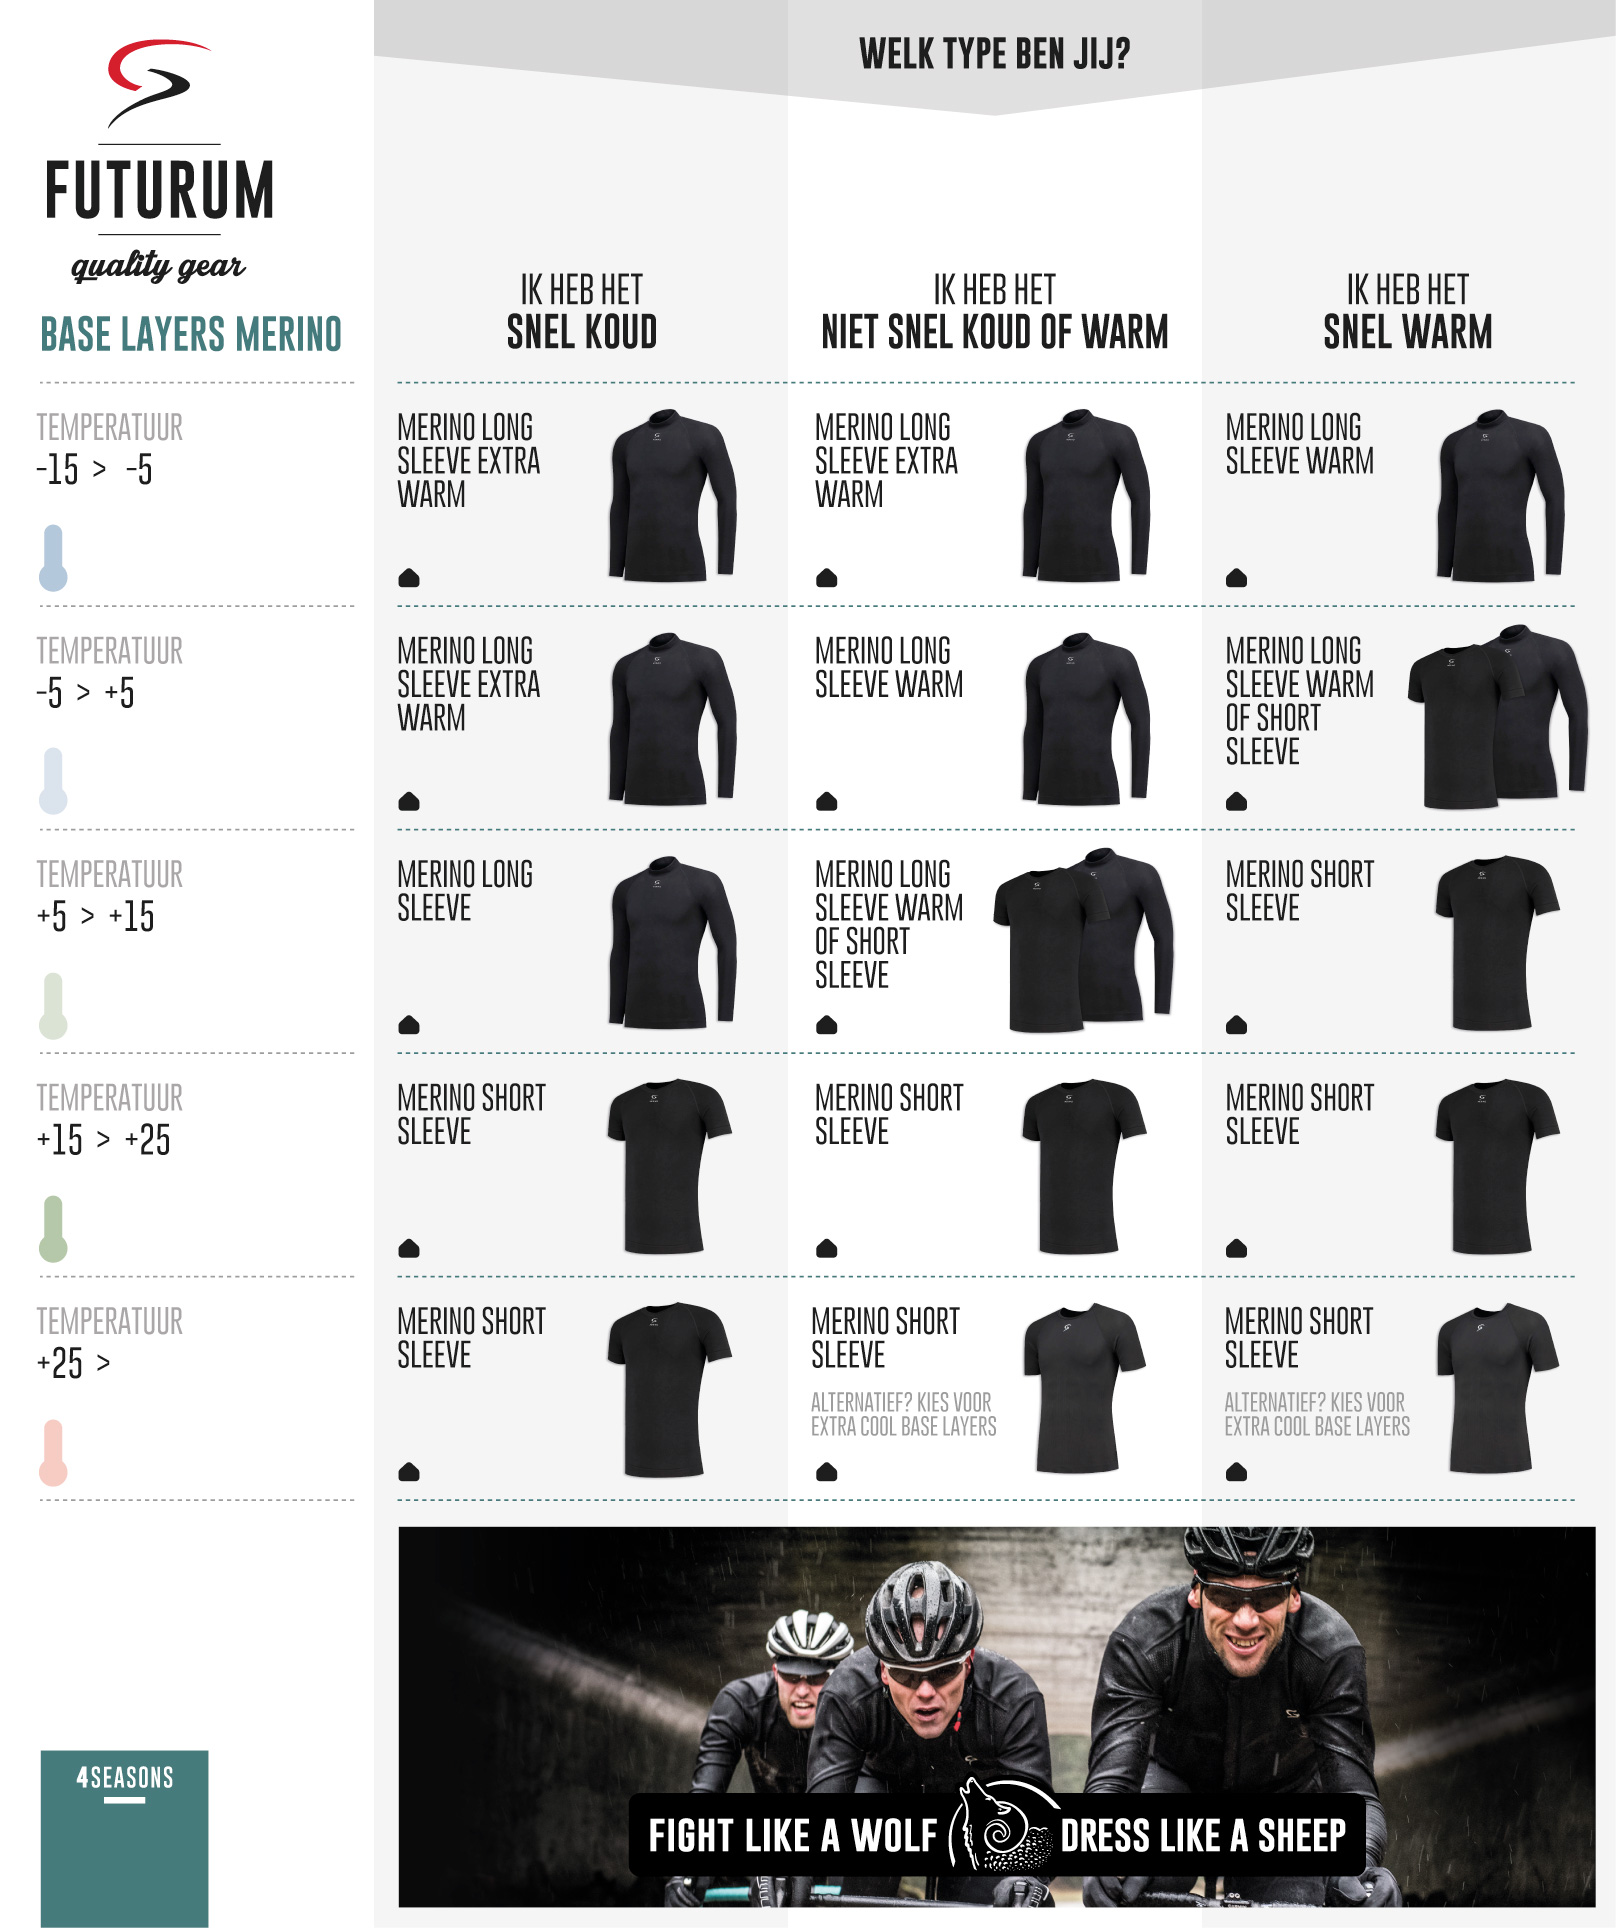Select the Niet Snel Koud of Warm heading
The image size is (1616, 1928).
[994, 312]
